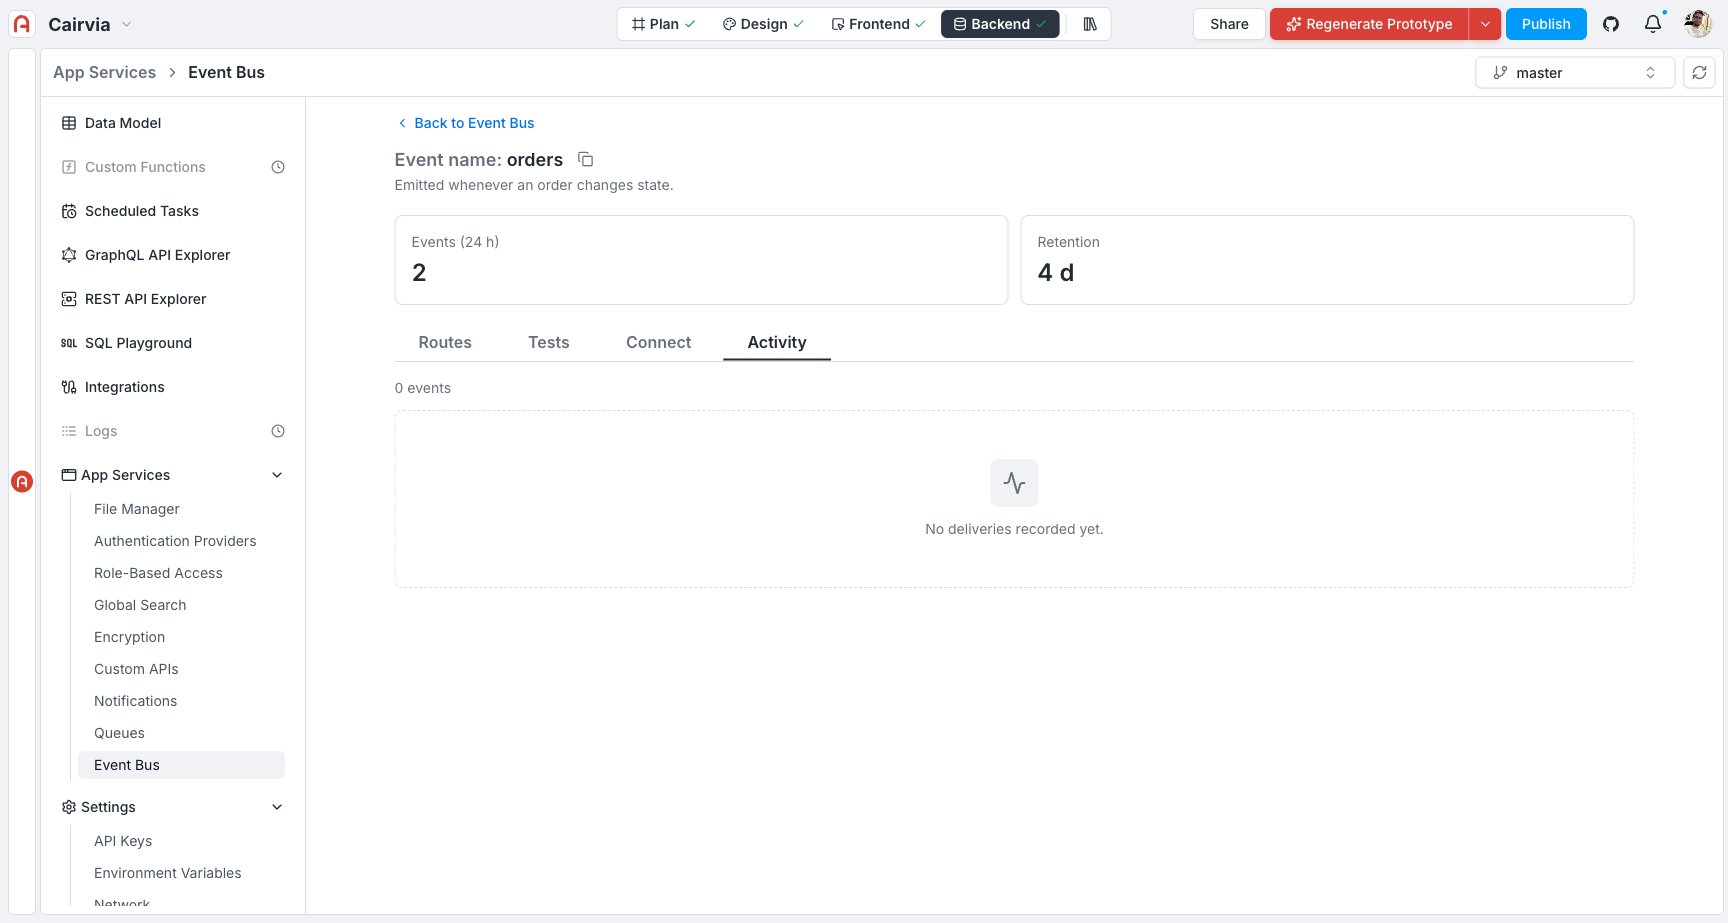The image size is (1728, 923).
Task: Collapse the App Services section chevron
Action: (277, 475)
